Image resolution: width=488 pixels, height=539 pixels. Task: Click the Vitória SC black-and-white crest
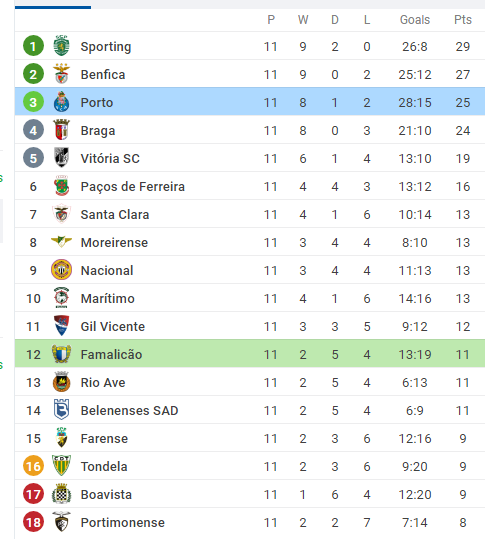(x=62, y=158)
